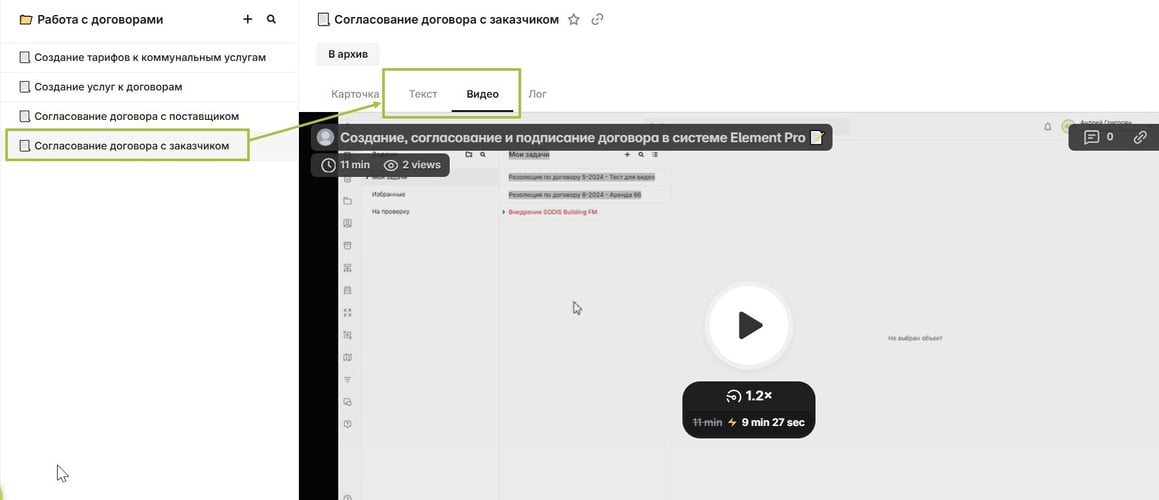1159x500 pixels.
Task: Change the 1.2× playback speed
Action: pos(749,396)
